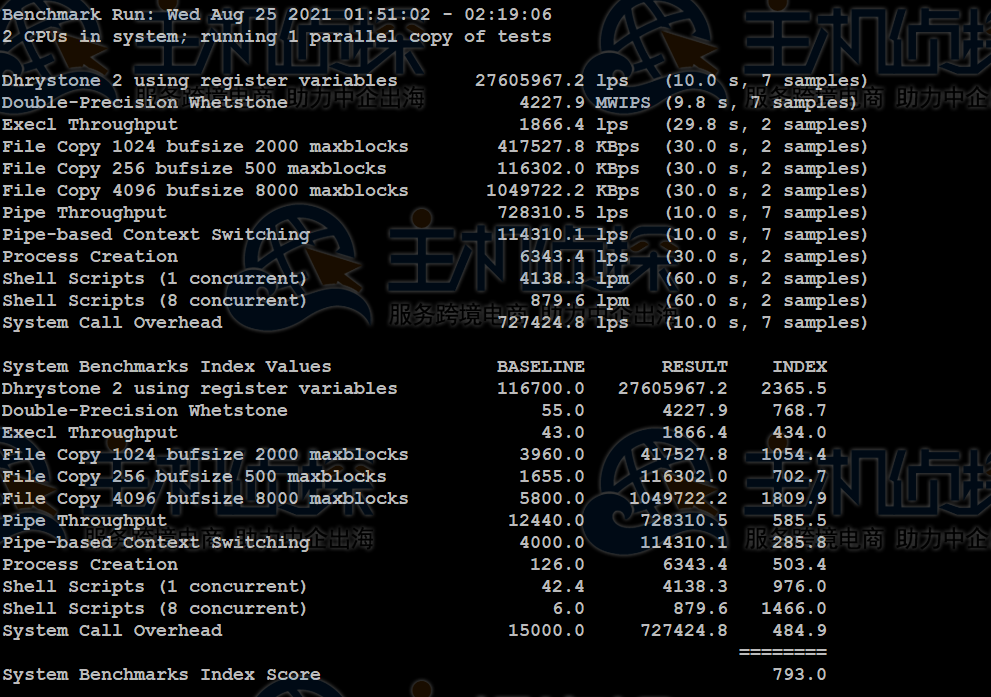The height and width of the screenshot is (697, 991).
Task: Select 'System Benchmarks Index Score' label
Action: [x=161, y=675]
